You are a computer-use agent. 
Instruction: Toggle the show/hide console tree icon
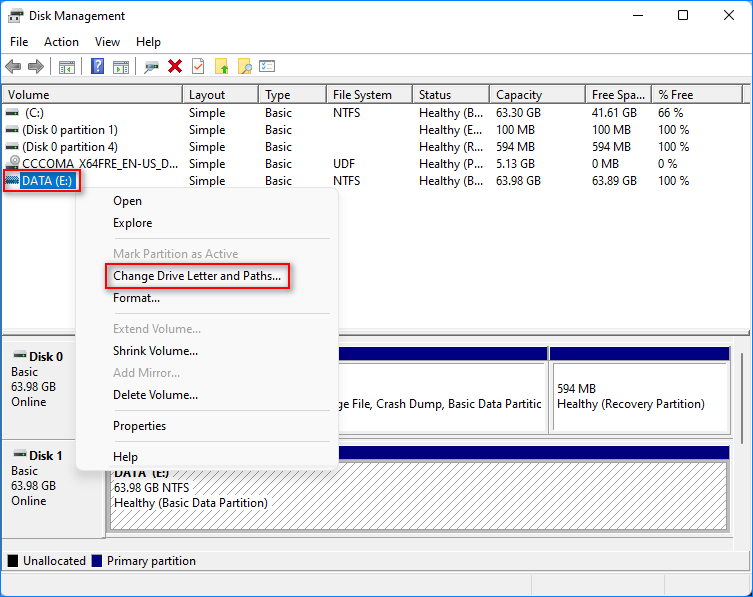click(x=67, y=67)
